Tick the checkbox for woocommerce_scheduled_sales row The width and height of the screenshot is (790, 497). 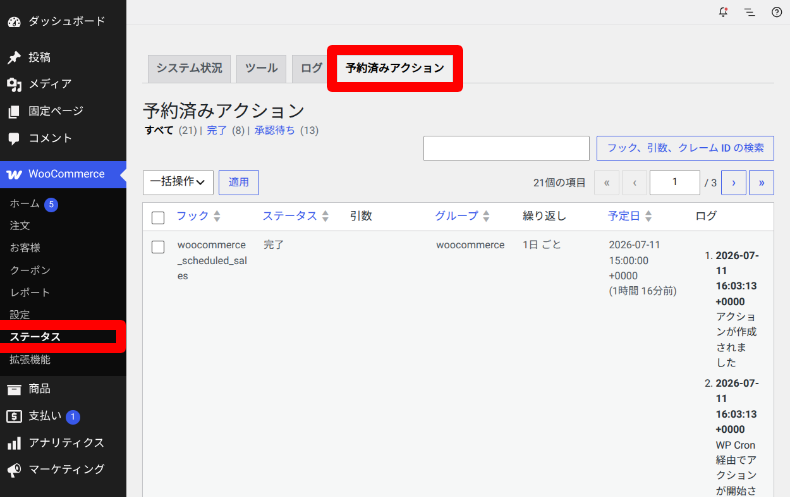tap(158, 247)
